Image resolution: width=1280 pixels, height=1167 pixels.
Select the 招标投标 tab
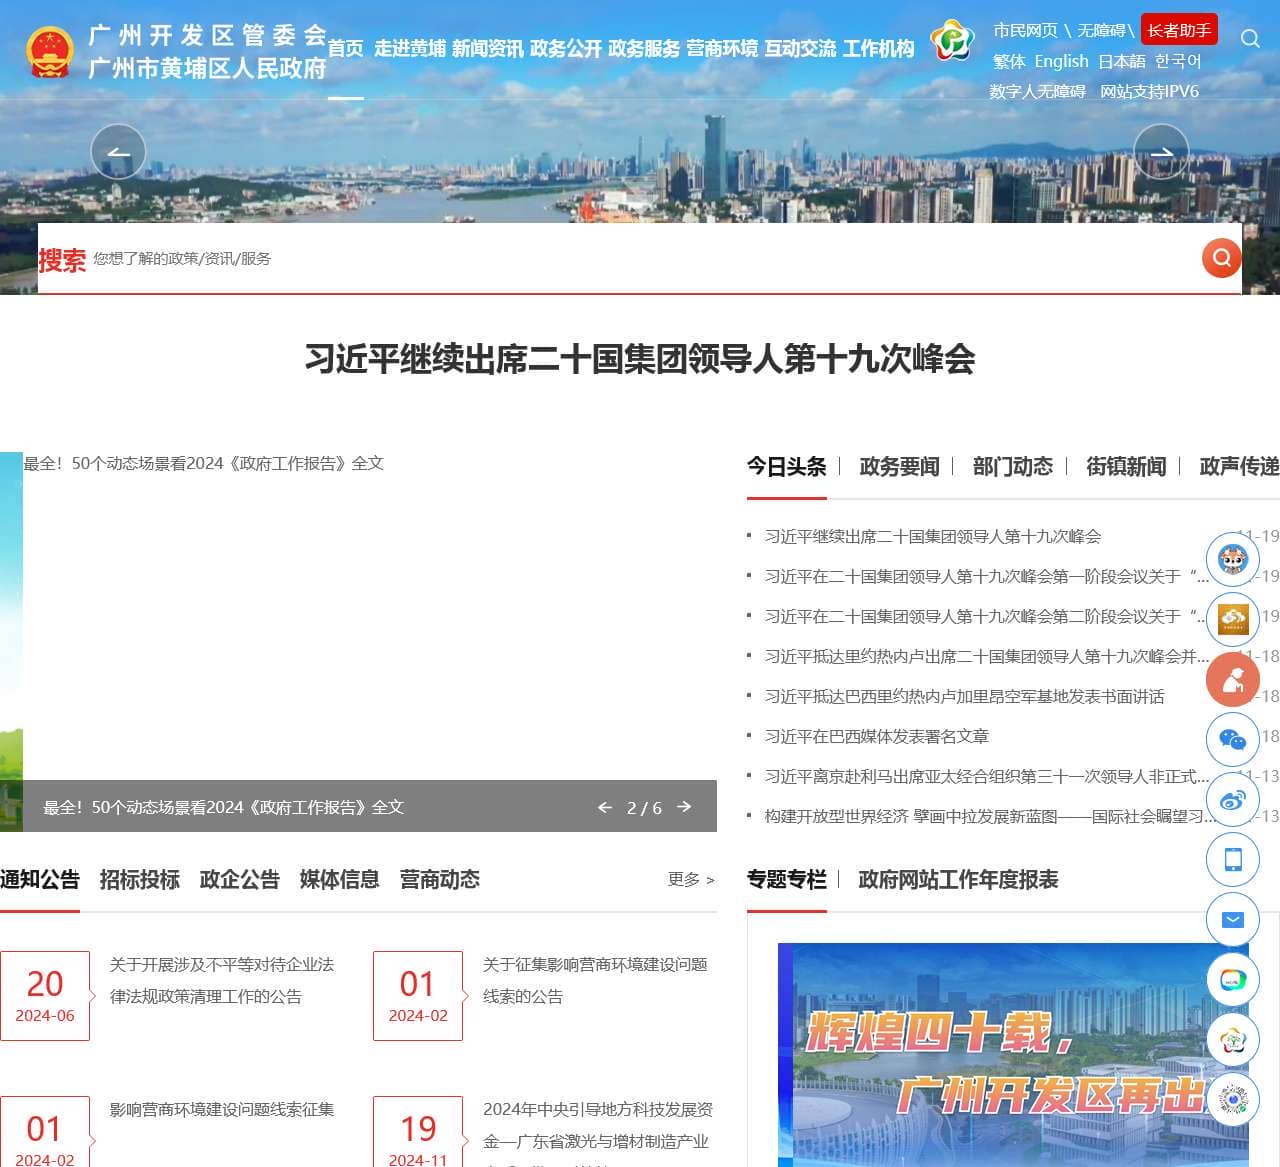pos(139,880)
